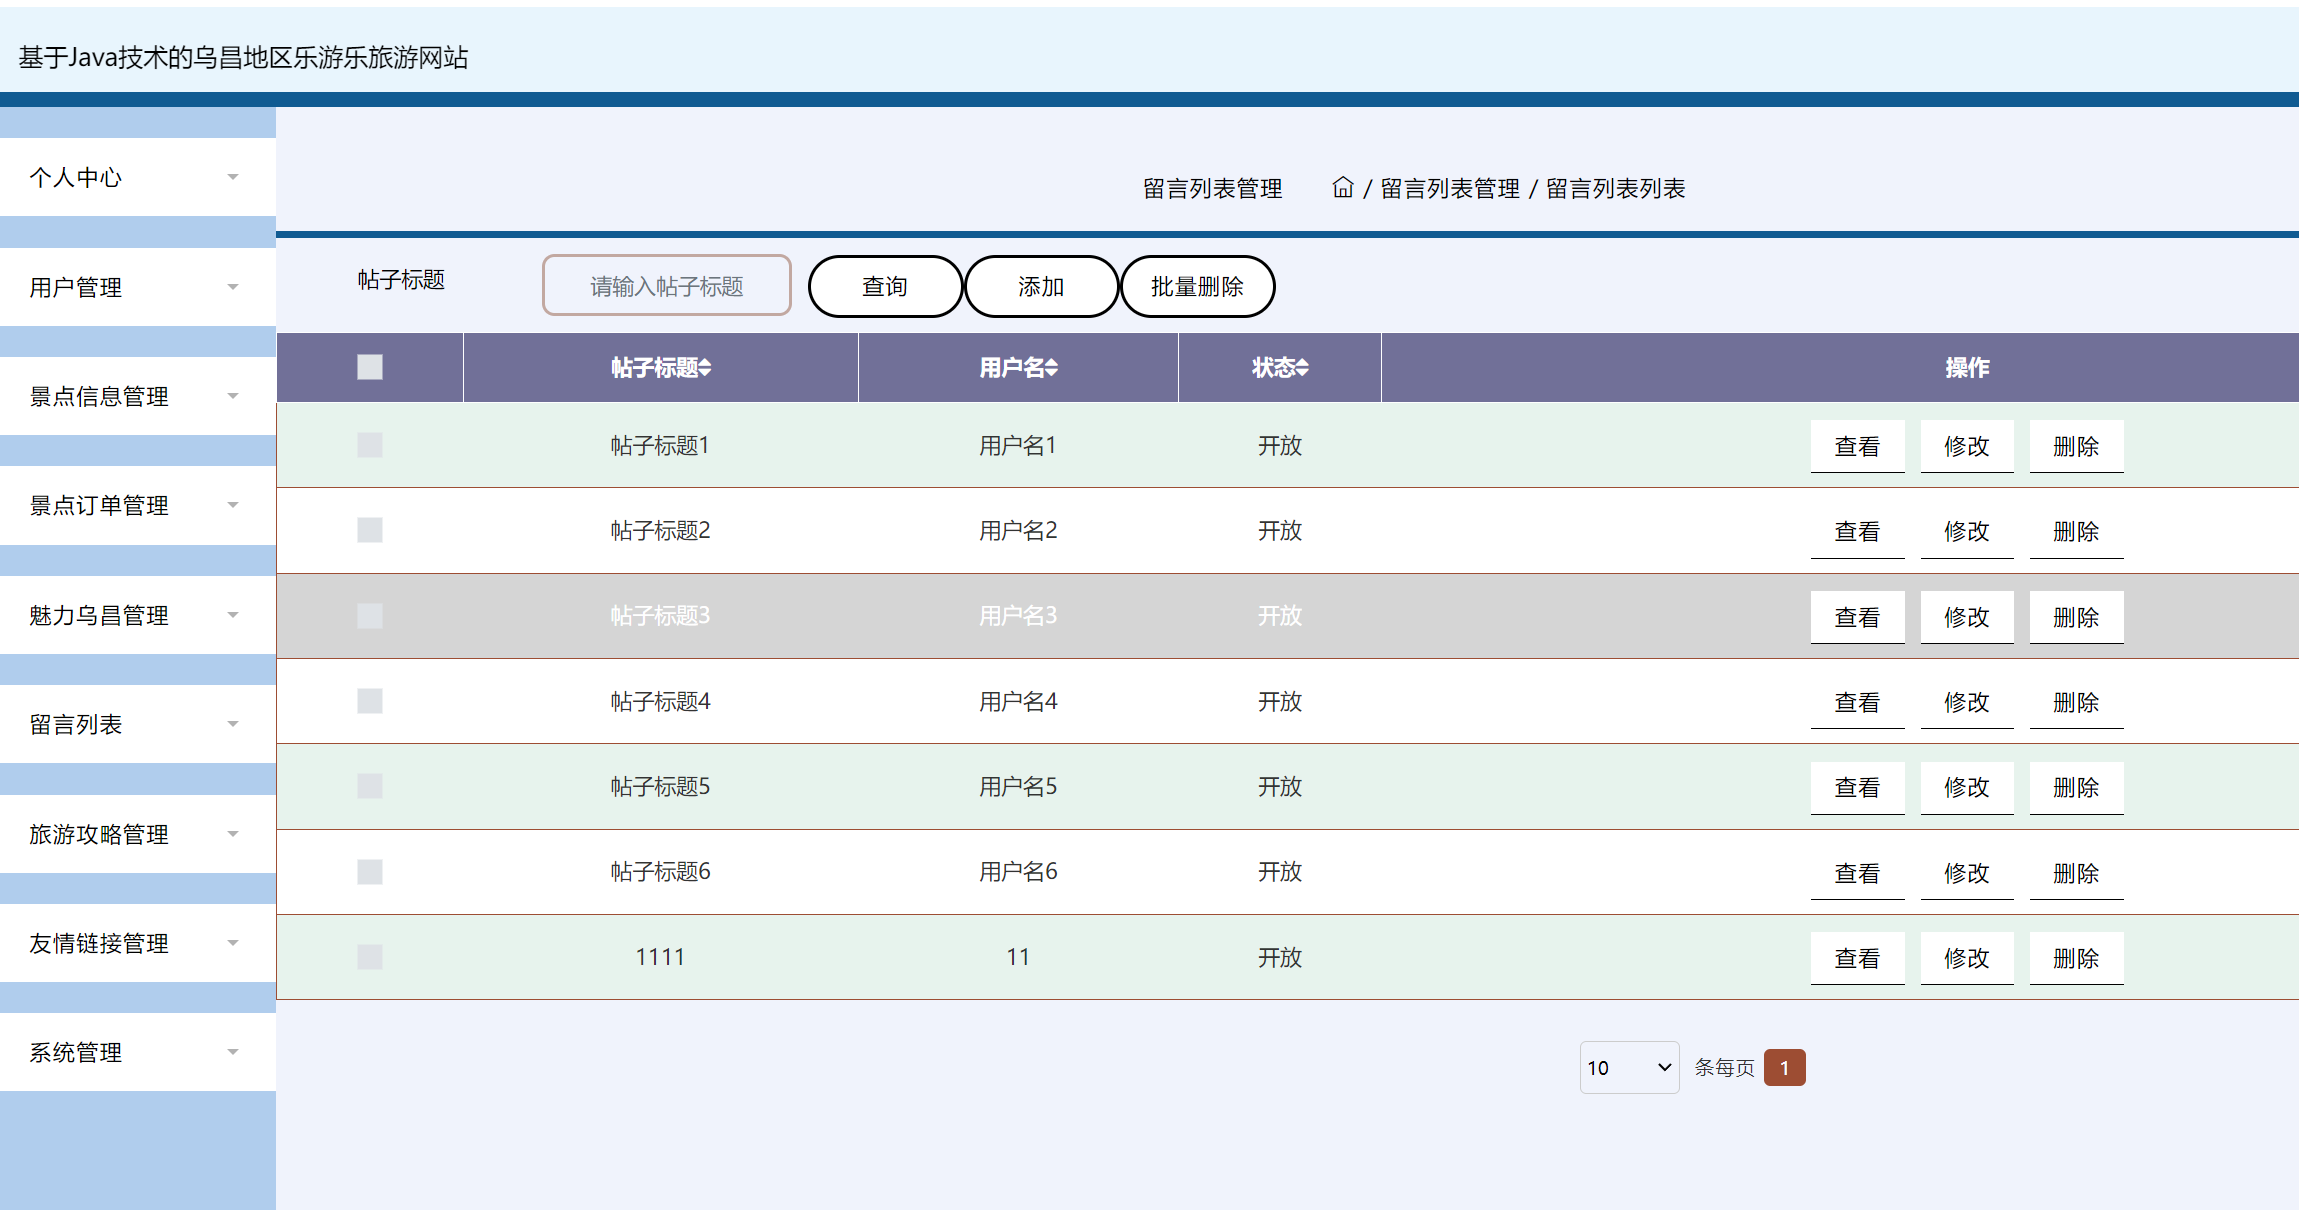The image size is (2299, 1210).
Task: Click the 查询 search button
Action: pos(884,286)
